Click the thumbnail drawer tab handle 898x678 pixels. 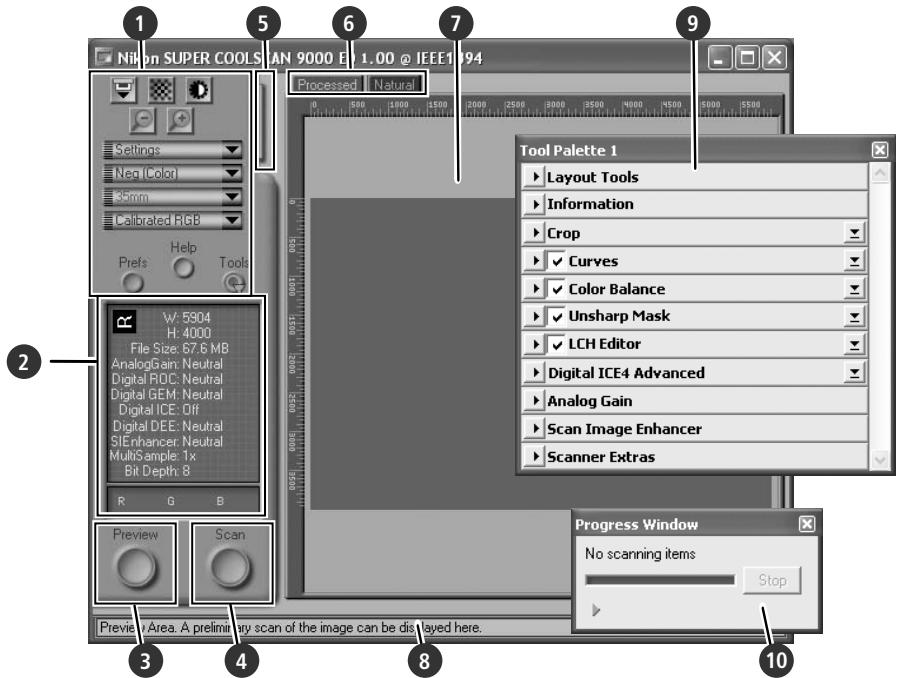point(264,121)
